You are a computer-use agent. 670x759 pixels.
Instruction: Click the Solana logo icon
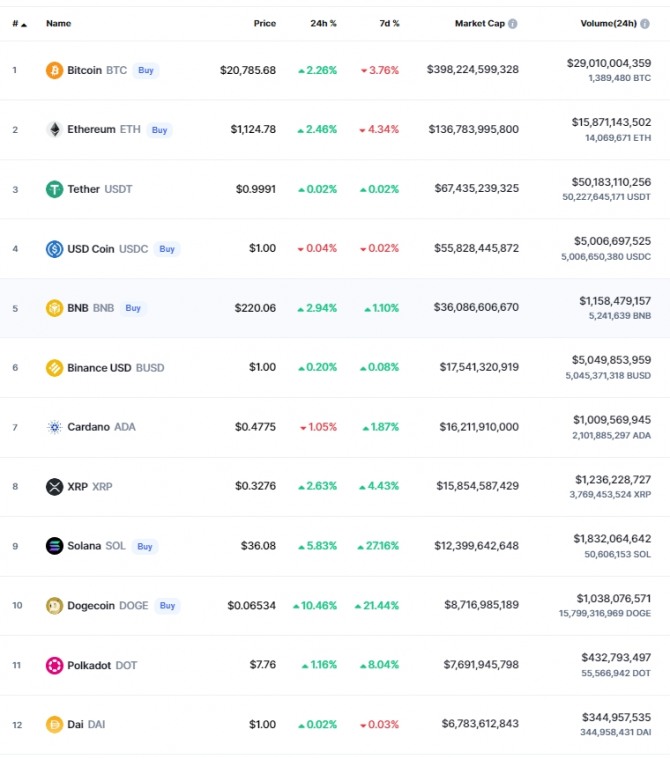tap(54, 546)
